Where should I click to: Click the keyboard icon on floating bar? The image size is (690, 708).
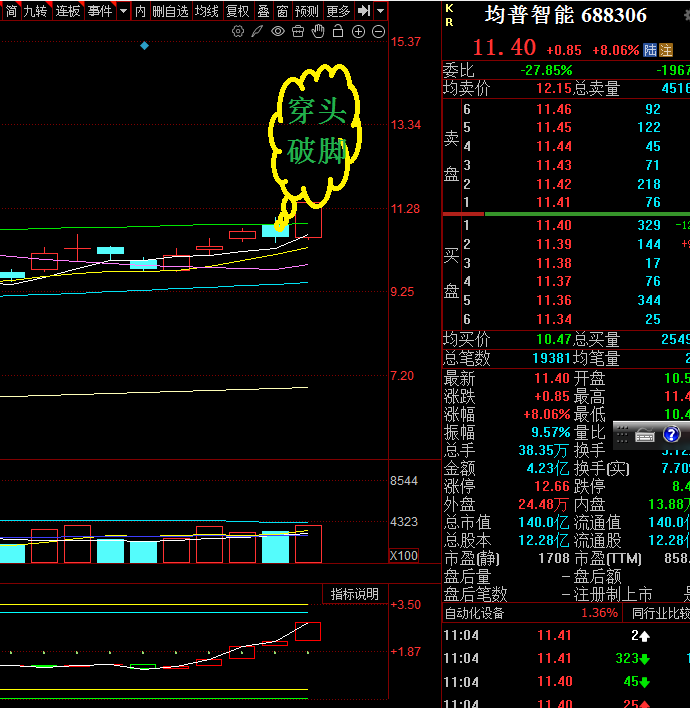(x=644, y=435)
